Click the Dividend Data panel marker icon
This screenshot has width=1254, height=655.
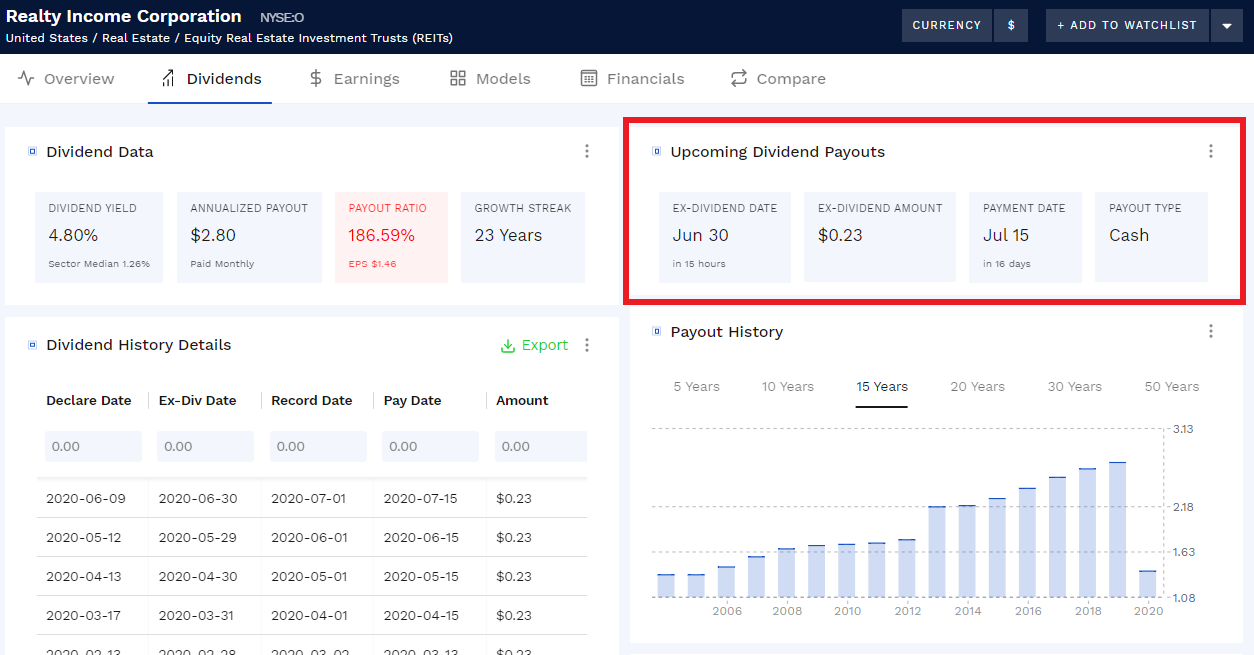tap(32, 152)
